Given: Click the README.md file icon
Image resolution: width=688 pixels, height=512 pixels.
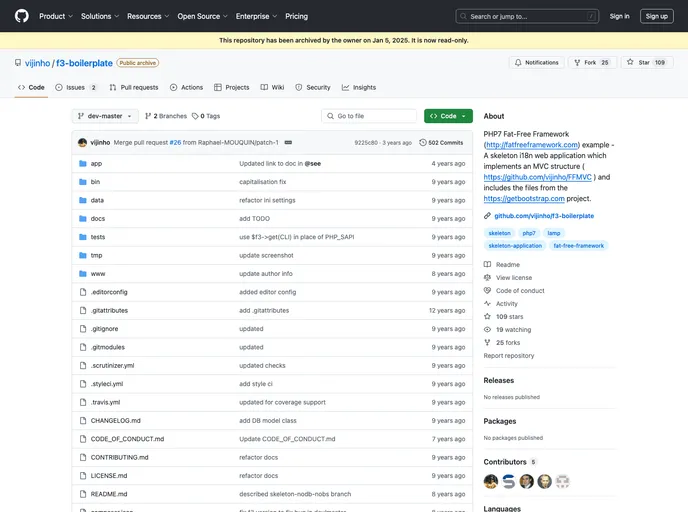Looking at the screenshot, I should click(82, 494).
